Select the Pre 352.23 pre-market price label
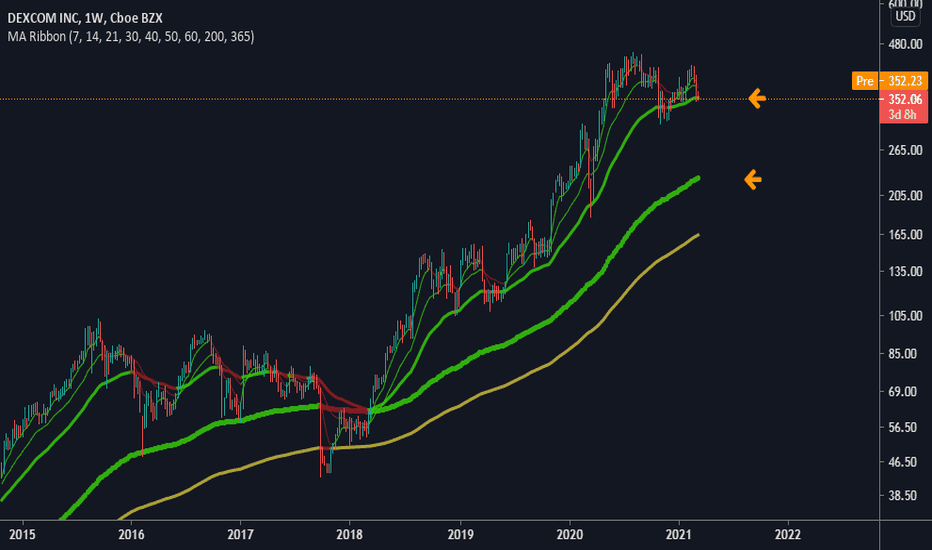The width and height of the screenshot is (932, 550). coord(889,81)
